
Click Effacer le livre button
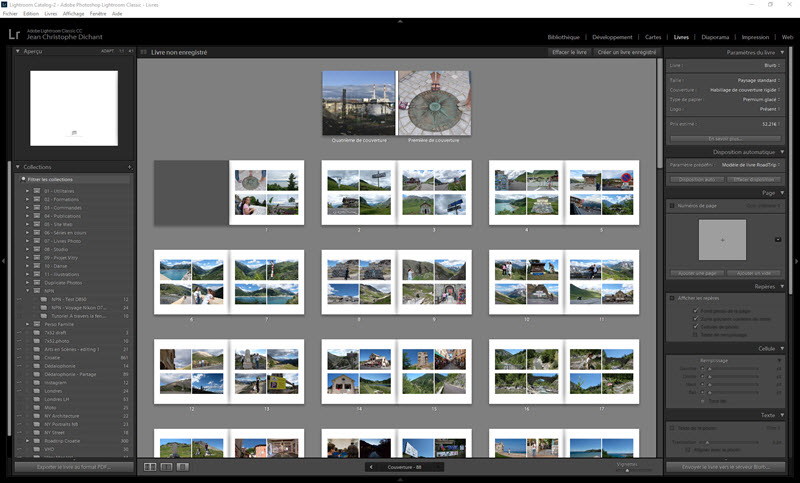pyautogui.click(x=569, y=52)
